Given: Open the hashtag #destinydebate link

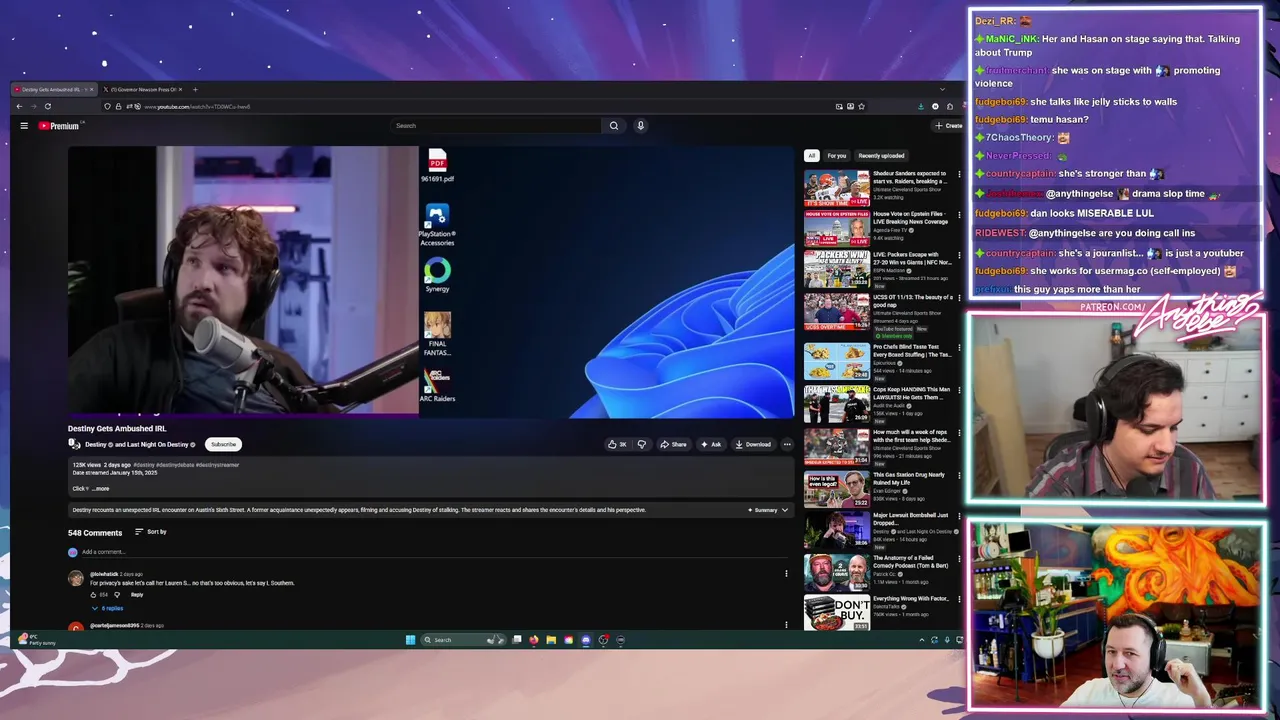Looking at the screenshot, I should point(175,465).
